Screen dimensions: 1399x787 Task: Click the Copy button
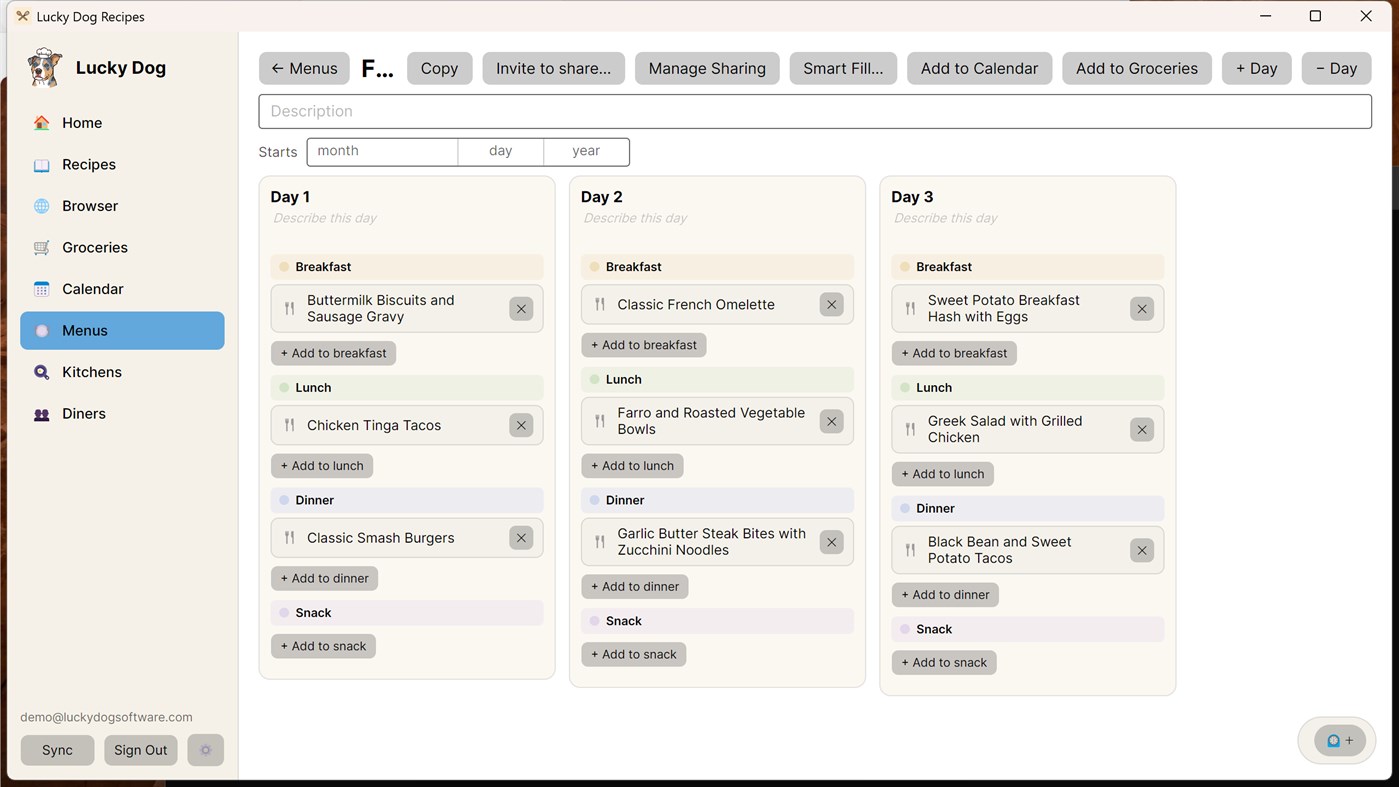pyautogui.click(x=439, y=68)
